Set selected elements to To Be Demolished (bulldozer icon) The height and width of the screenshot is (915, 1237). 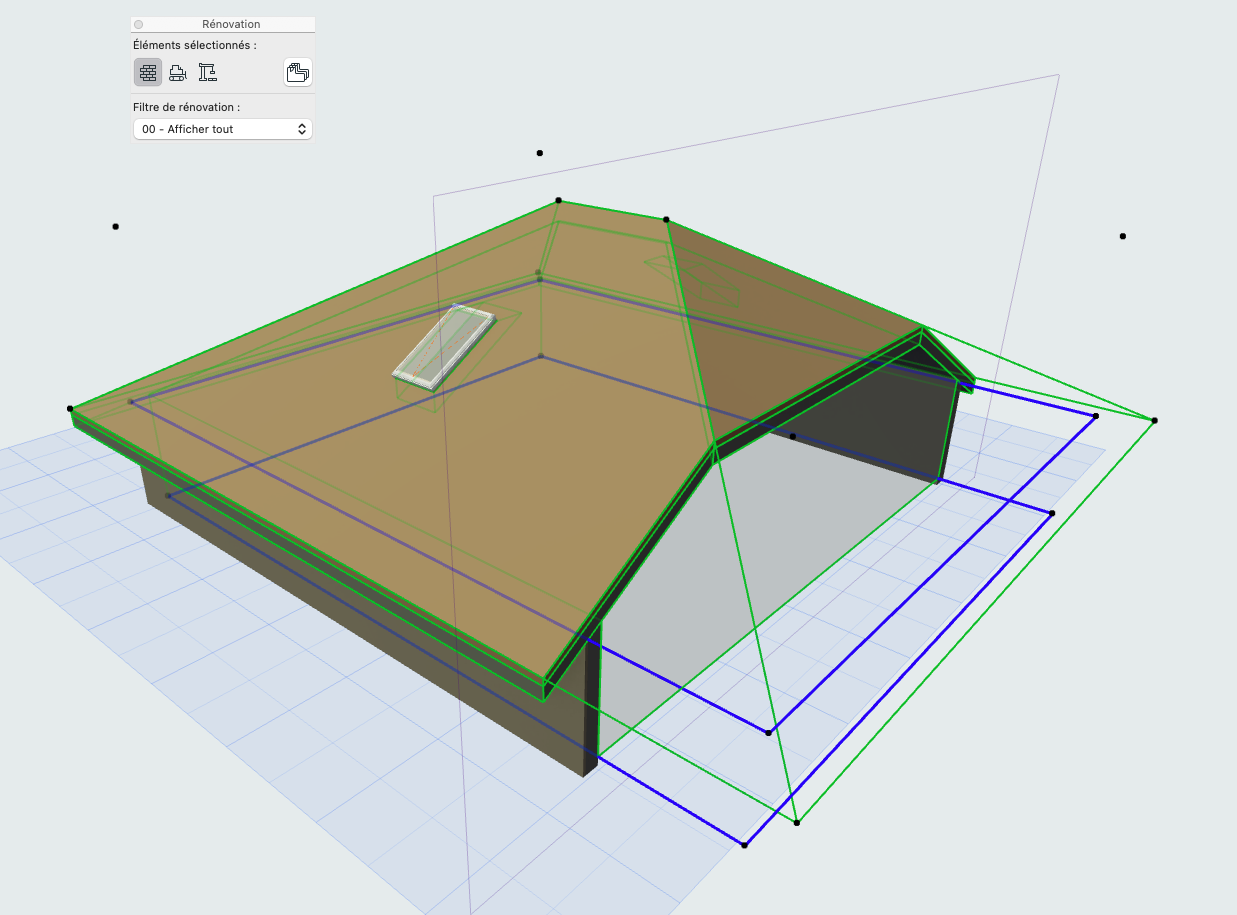click(178, 72)
